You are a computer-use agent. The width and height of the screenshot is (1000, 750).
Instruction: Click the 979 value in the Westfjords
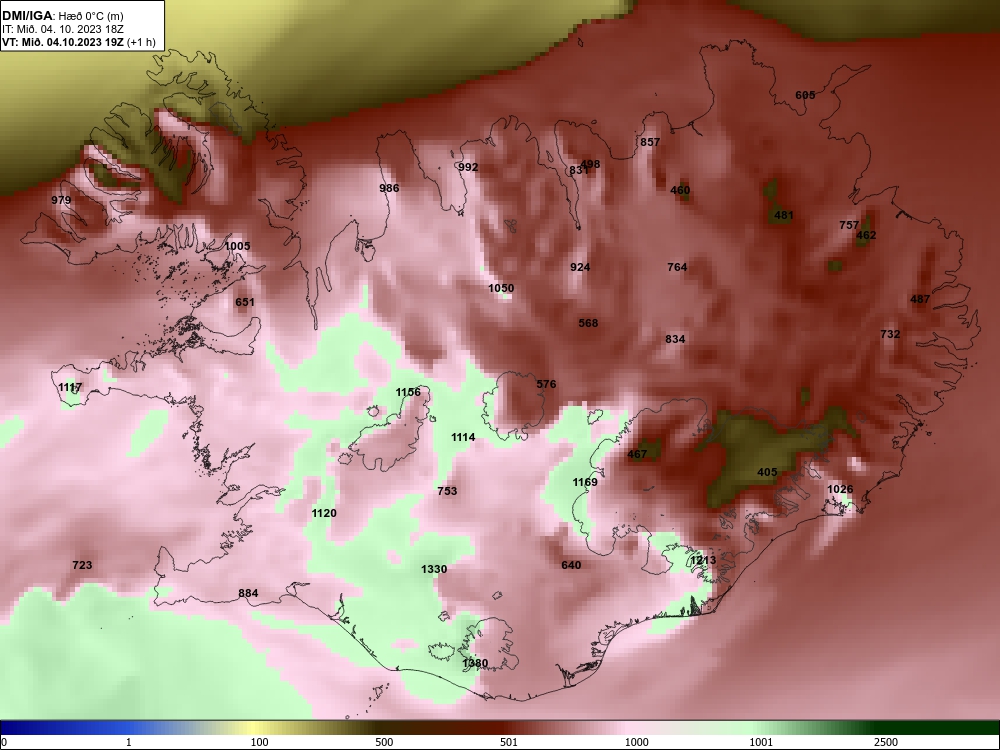click(61, 200)
